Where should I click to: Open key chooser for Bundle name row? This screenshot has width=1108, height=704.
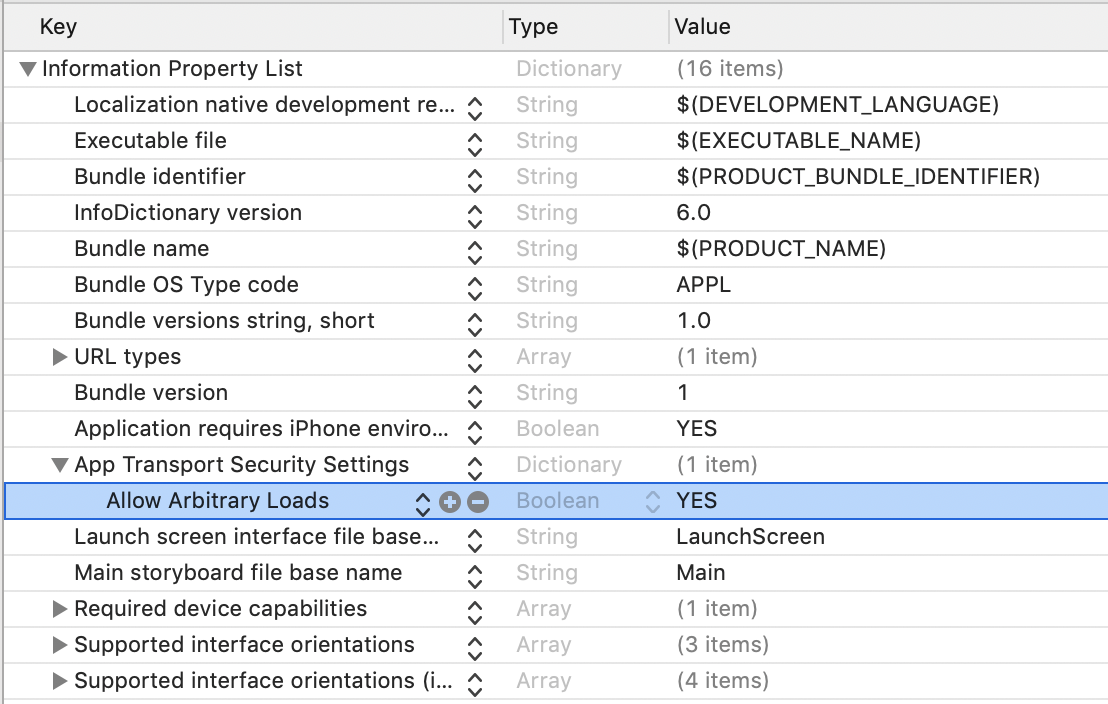(x=475, y=250)
